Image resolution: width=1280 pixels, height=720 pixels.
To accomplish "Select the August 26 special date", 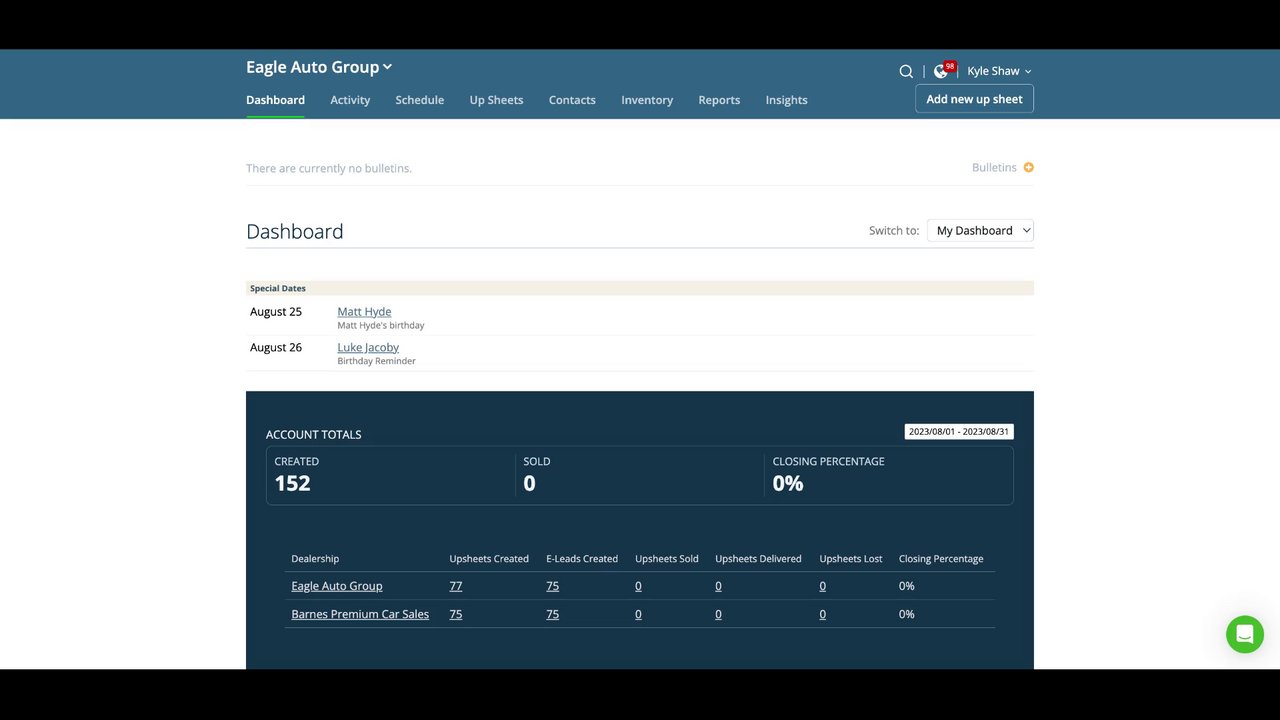I will coord(276,348).
